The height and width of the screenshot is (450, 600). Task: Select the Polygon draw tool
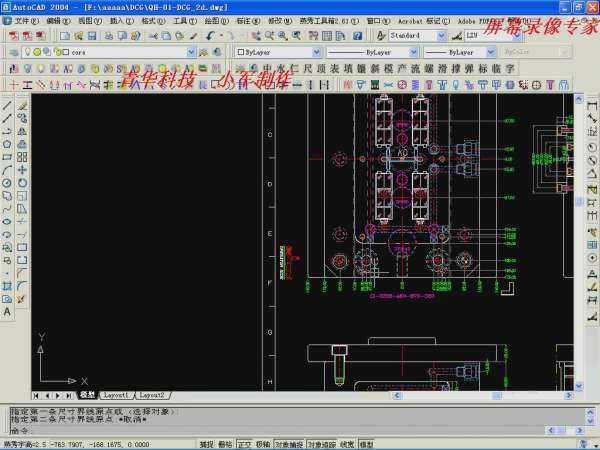click(7, 144)
